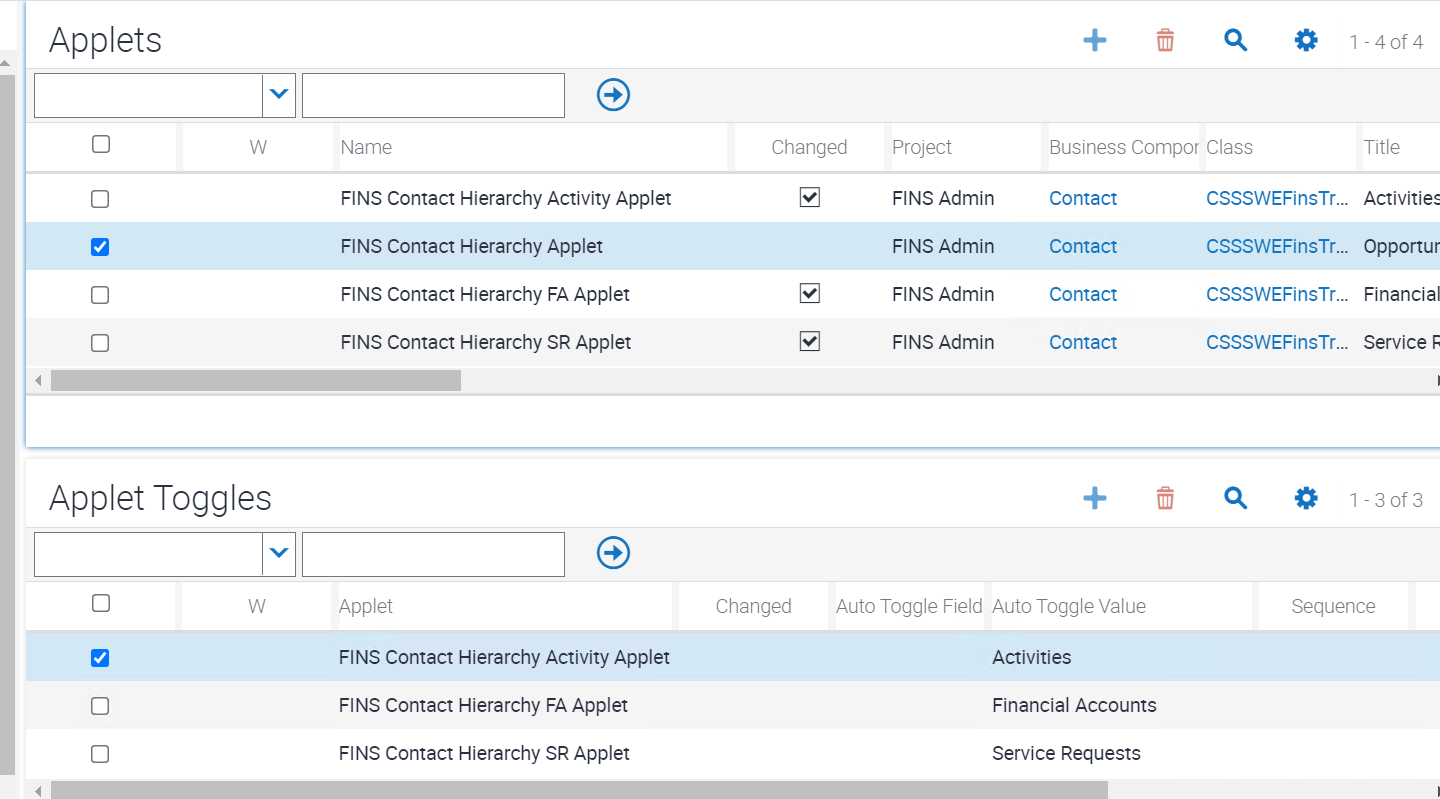Check the FINS Contact Hierarchy FA Applet checkbox

coord(100,294)
